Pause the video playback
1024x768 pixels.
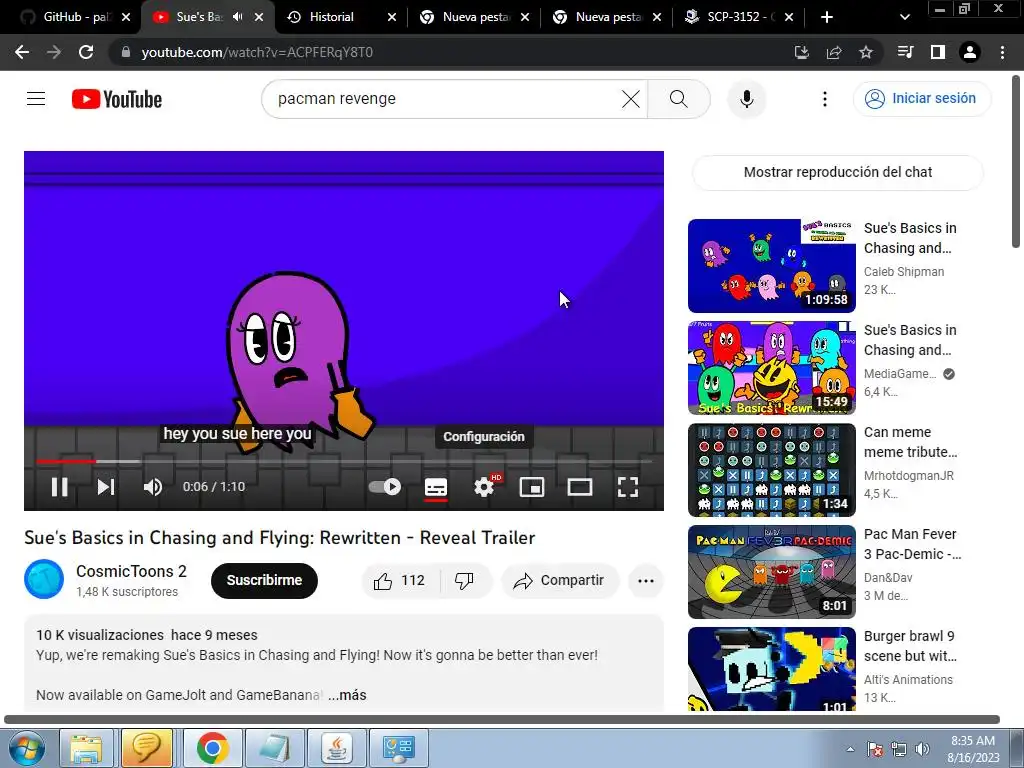(59, 487)
